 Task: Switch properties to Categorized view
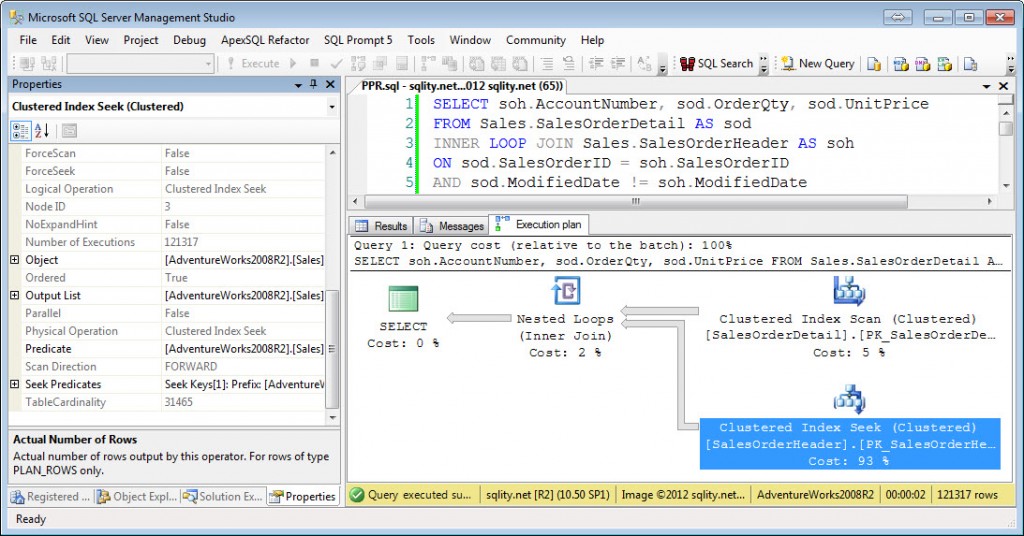21,130
